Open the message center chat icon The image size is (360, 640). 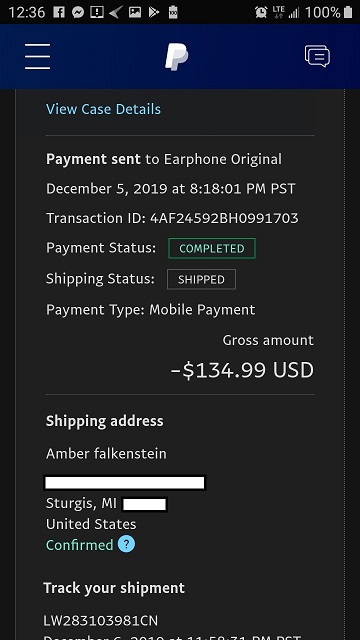pyautogui.click(x=317, y=56)
